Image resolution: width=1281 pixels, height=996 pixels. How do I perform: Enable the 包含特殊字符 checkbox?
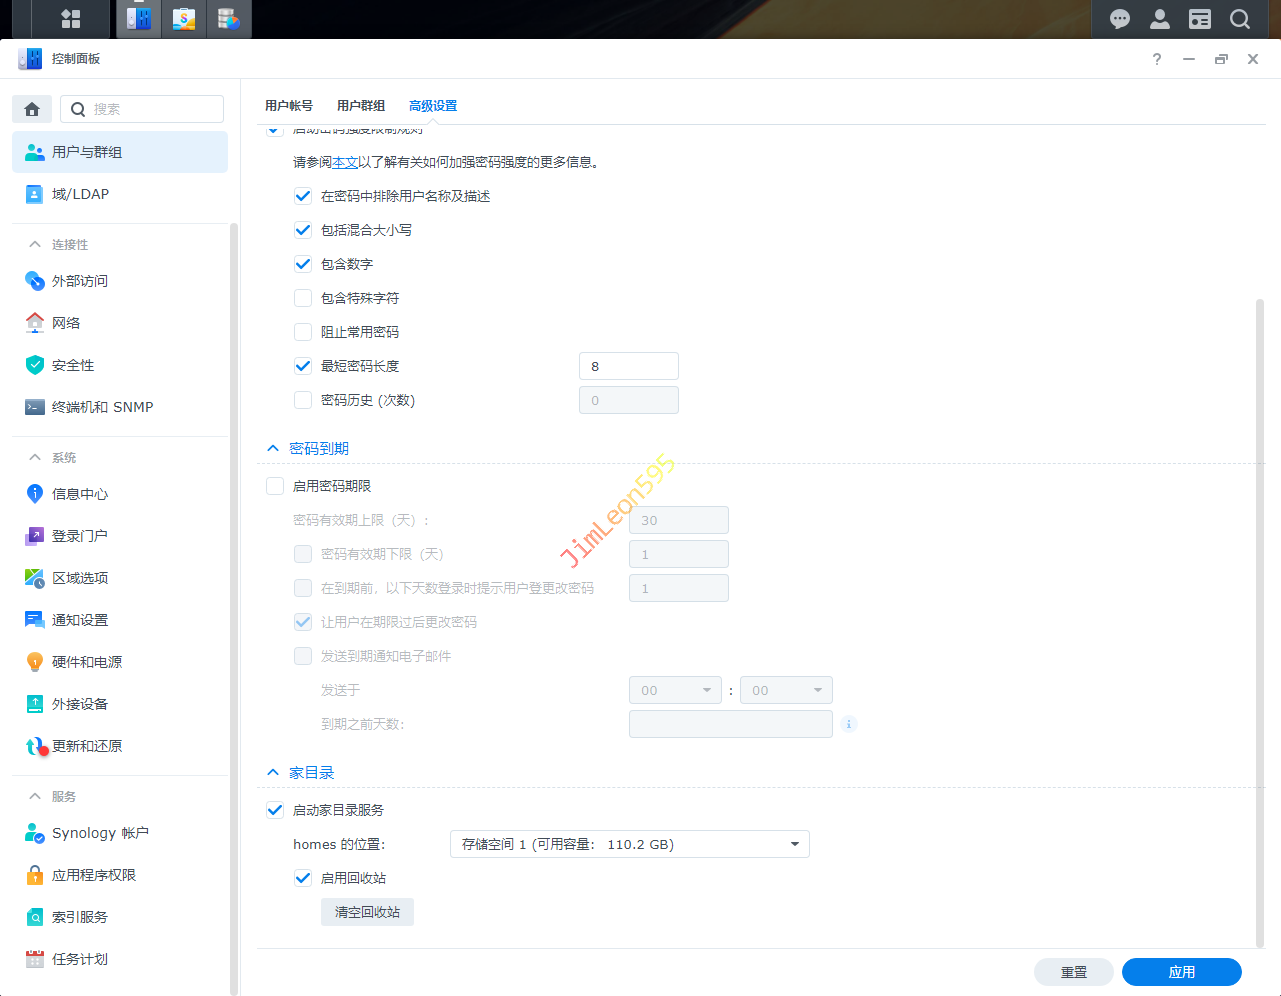coord(303,298)
